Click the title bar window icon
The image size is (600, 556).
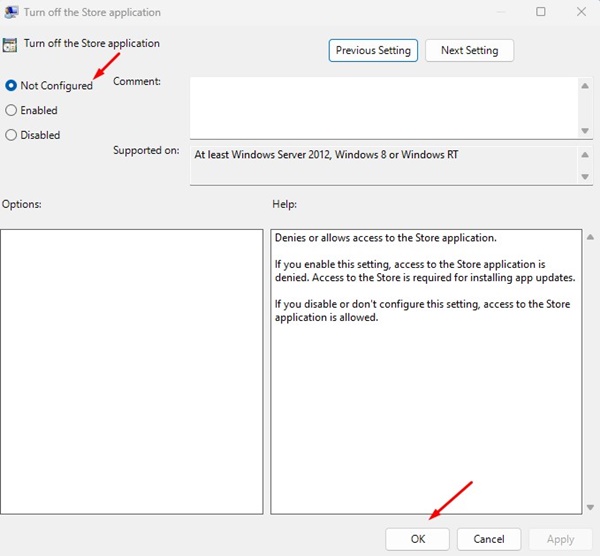click(11, 12)
